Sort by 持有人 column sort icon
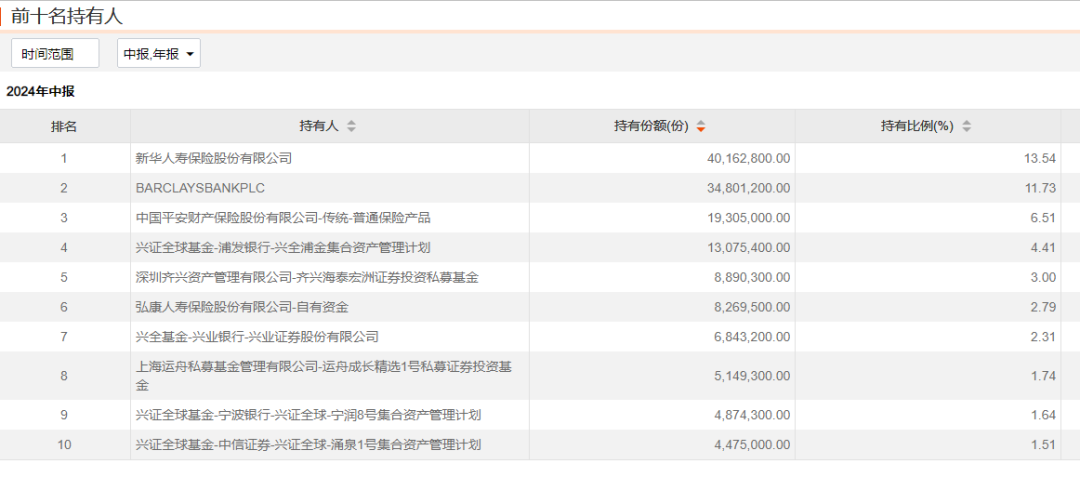The image size is (1080, 477). coord(351,127)
